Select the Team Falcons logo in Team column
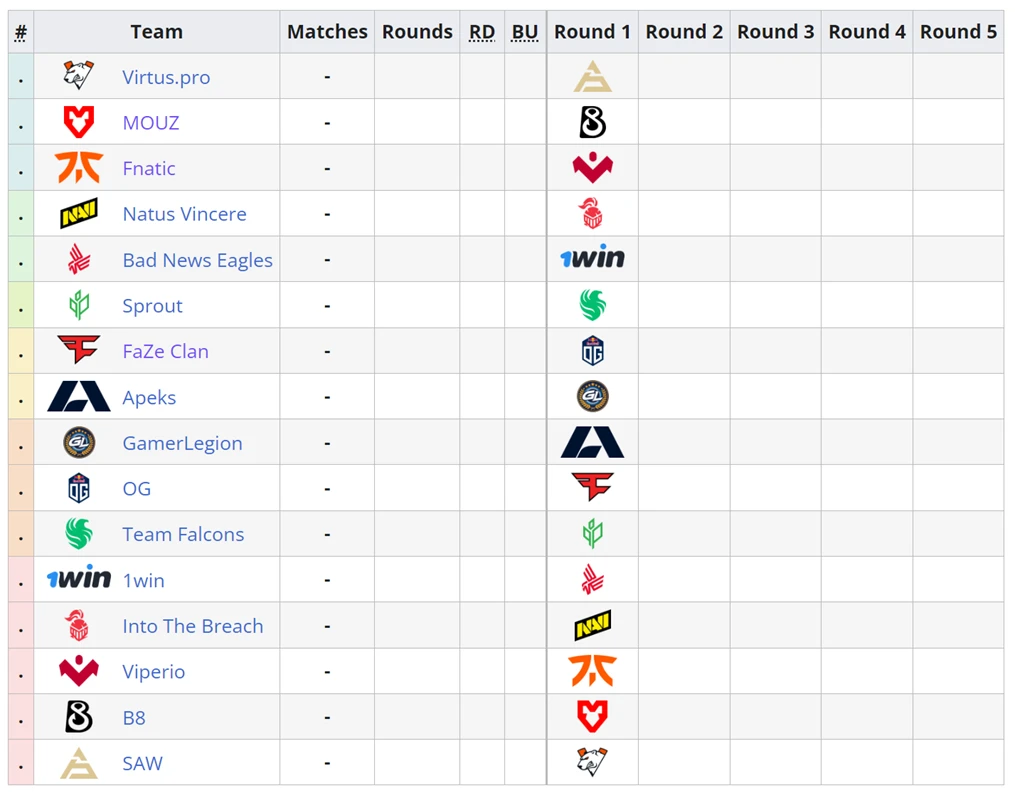Screen dimensions: 1015x798 (78, 534)
